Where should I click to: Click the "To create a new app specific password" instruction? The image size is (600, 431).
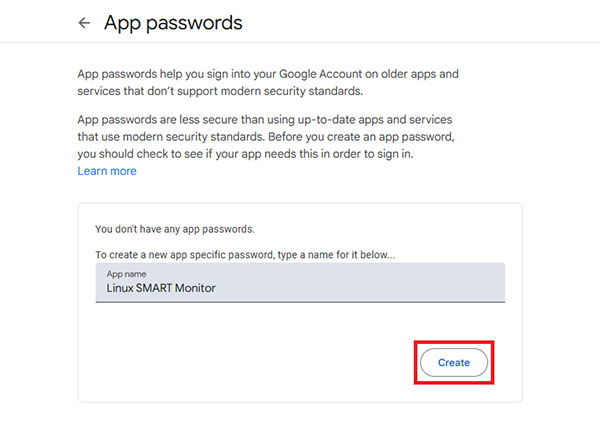pos(245,256)
